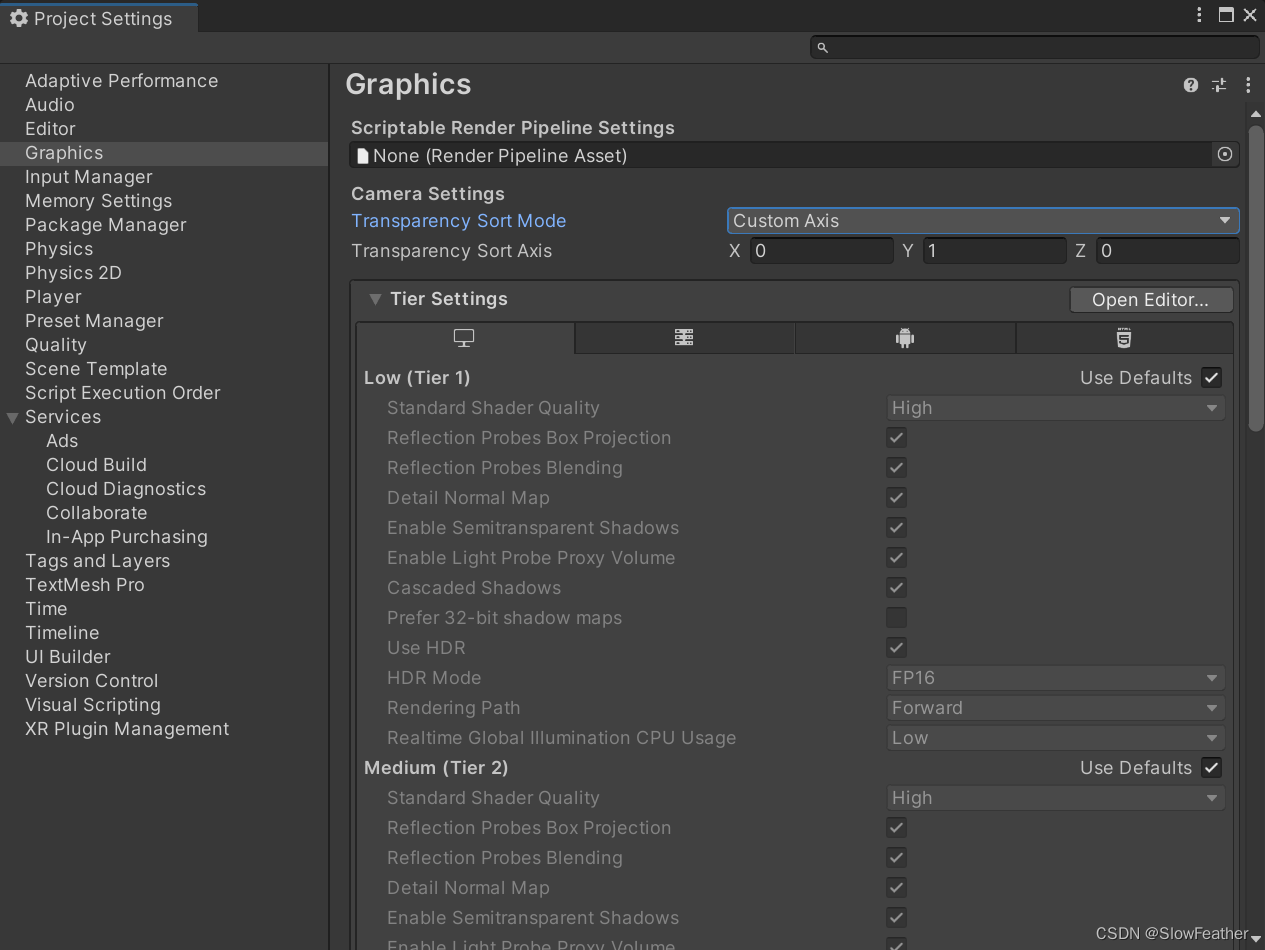The height and width of the screenshot is (950, 1265).
Task: Toggle Use Defaults for Medium Tier 2
Action: pyautogui.click(x=1211, y=767)
